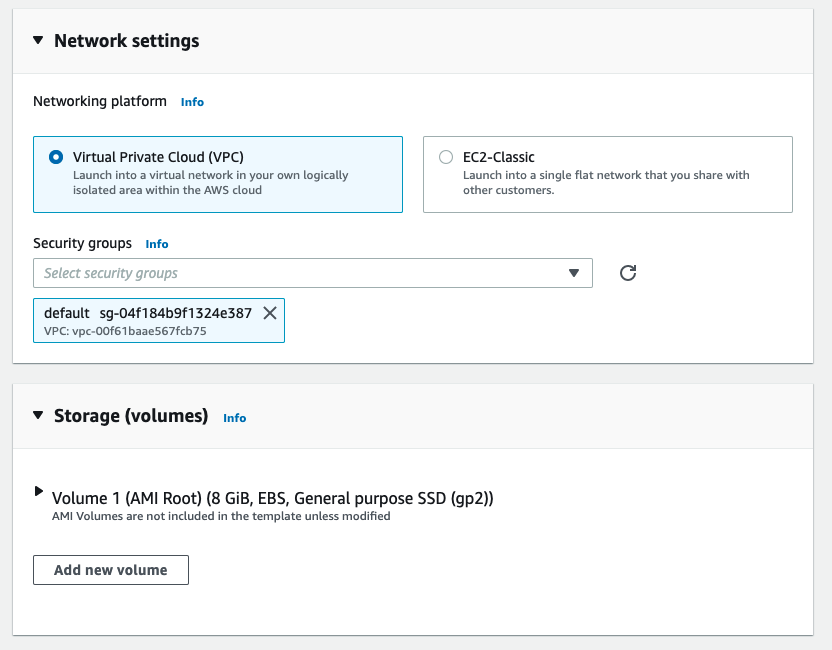The height and width of the screenshot is (650, 832).
Task: Click the Storage (volumes) heading text
Action: (x=131, y=416)
